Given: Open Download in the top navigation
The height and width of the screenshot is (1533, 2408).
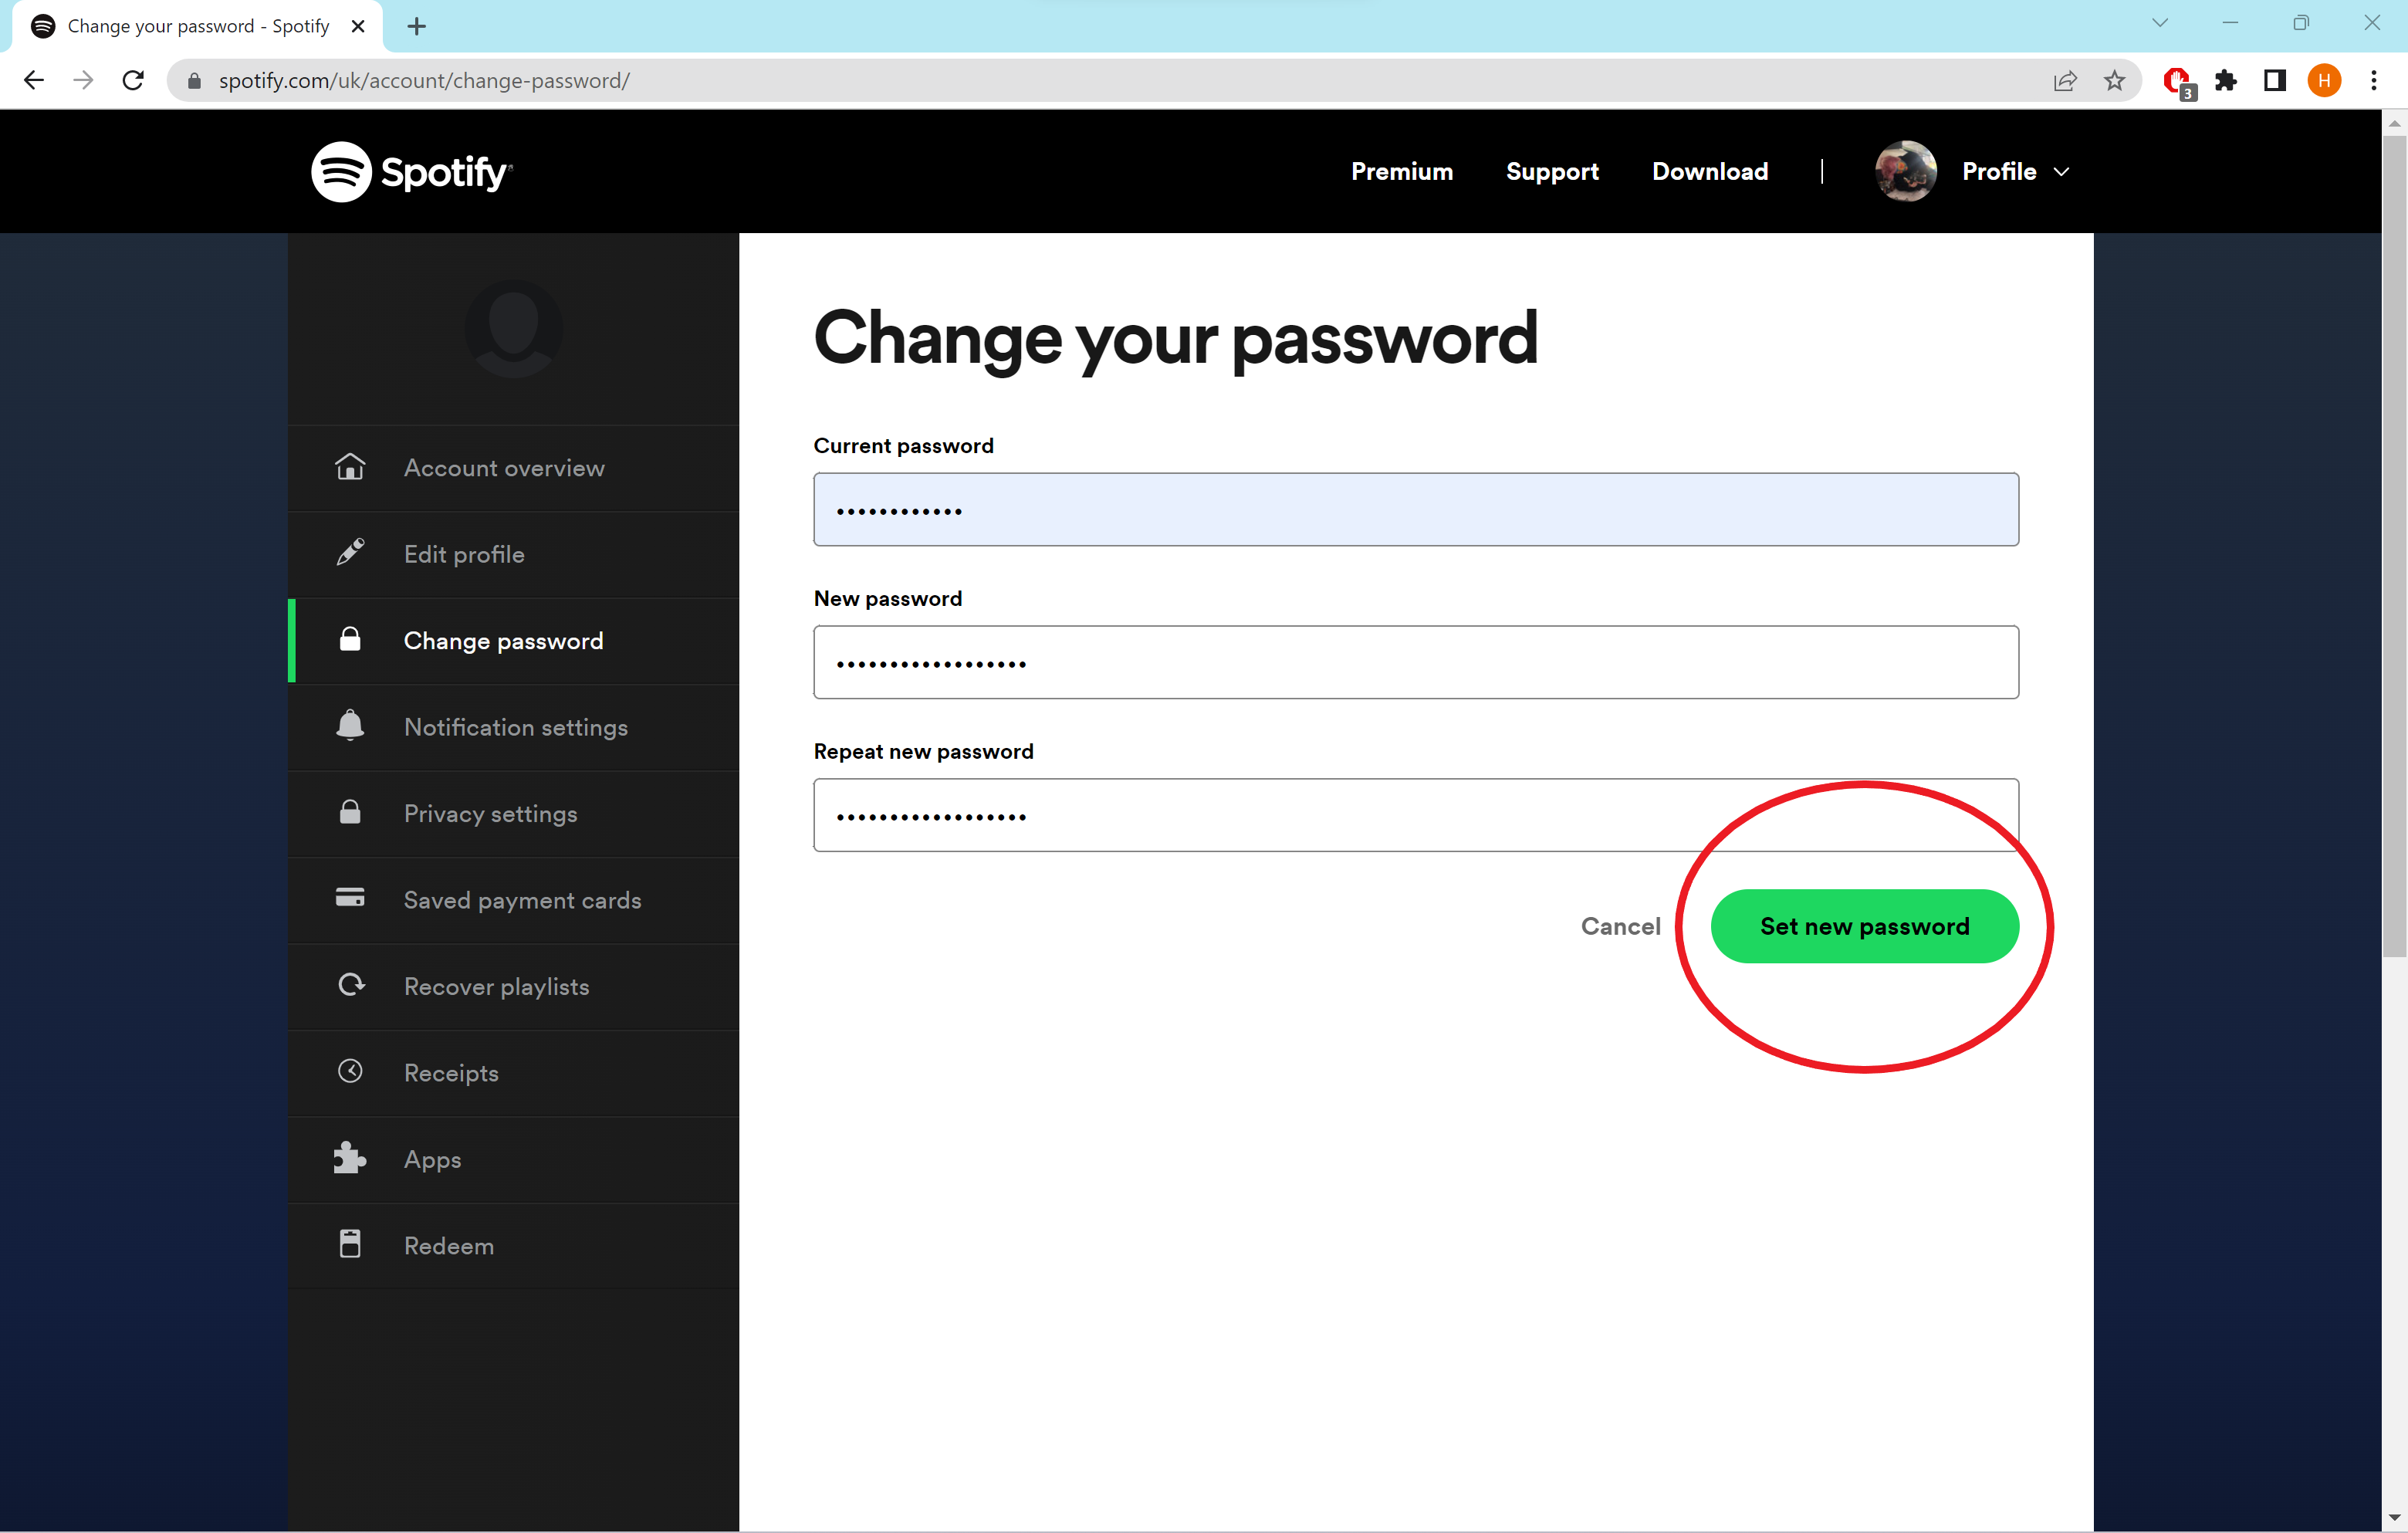Looking at the screenshot, I should [1710, 172].
